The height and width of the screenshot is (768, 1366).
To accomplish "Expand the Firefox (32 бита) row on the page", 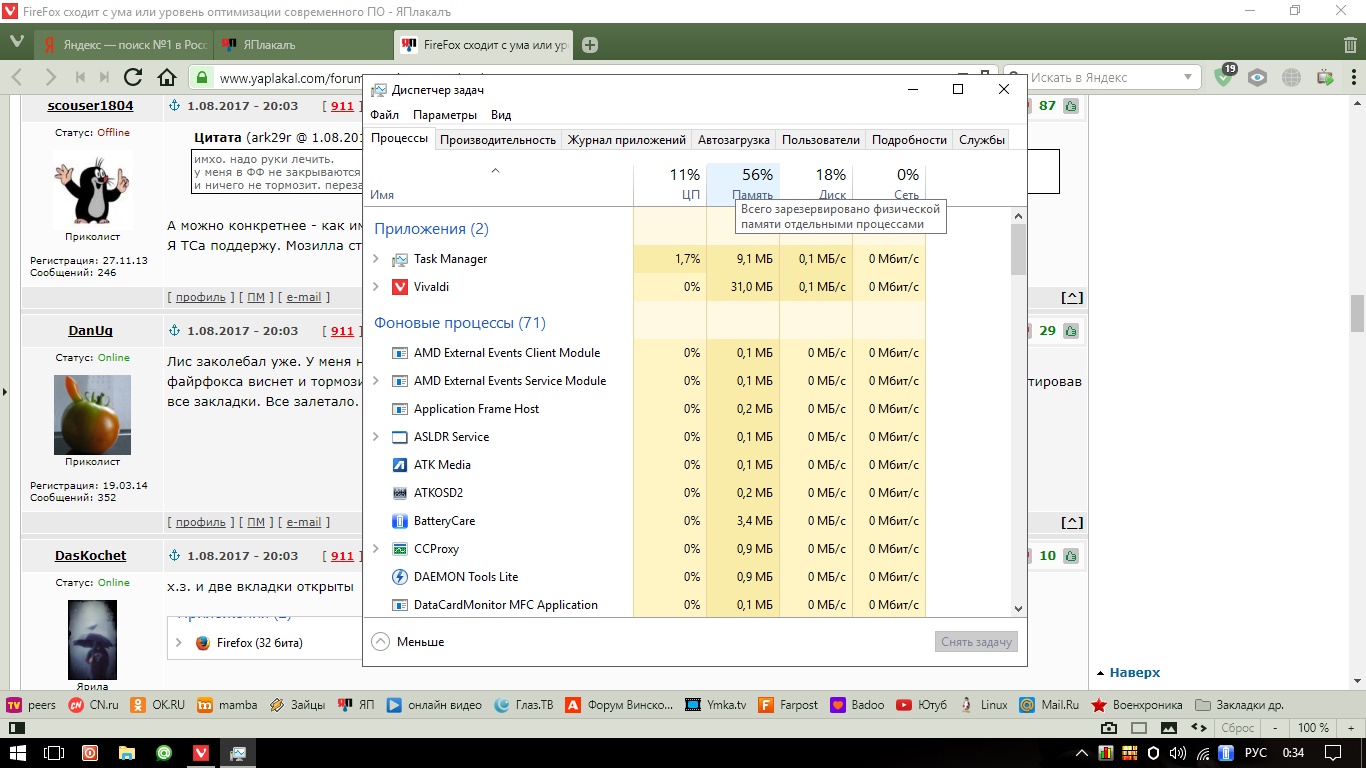I will pos(179,643).
